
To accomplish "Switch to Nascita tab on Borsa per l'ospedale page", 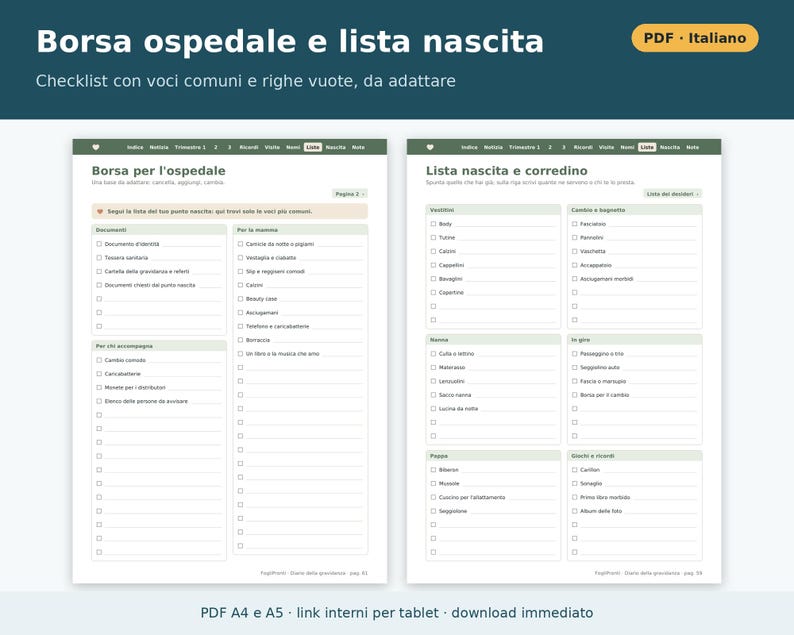I will (335, 147).
